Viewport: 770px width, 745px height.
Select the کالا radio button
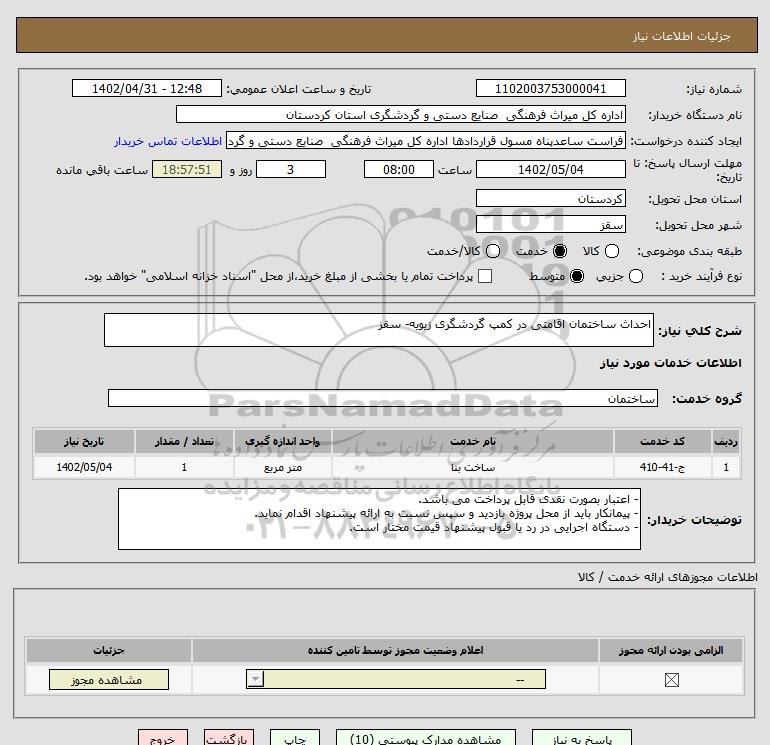pos(612,252)
